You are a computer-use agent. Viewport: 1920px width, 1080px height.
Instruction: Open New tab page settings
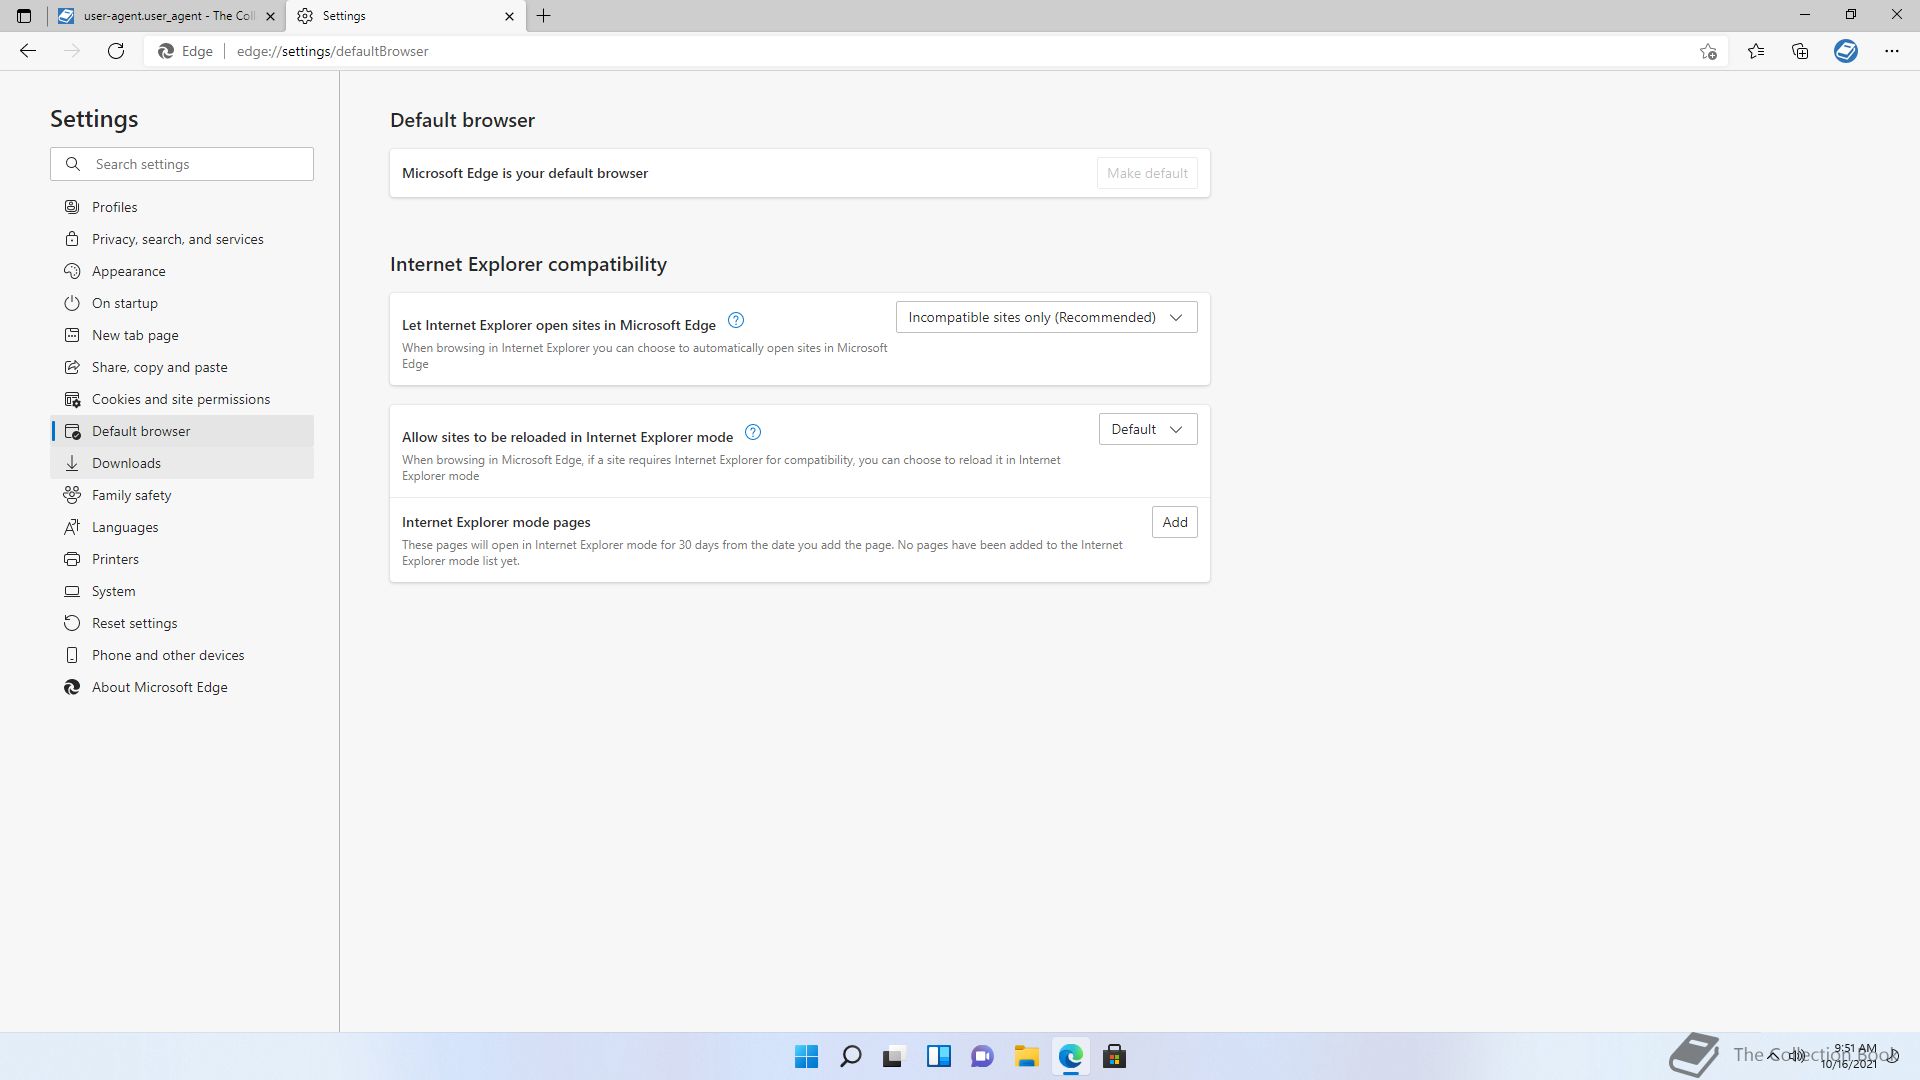pos(182,335)
